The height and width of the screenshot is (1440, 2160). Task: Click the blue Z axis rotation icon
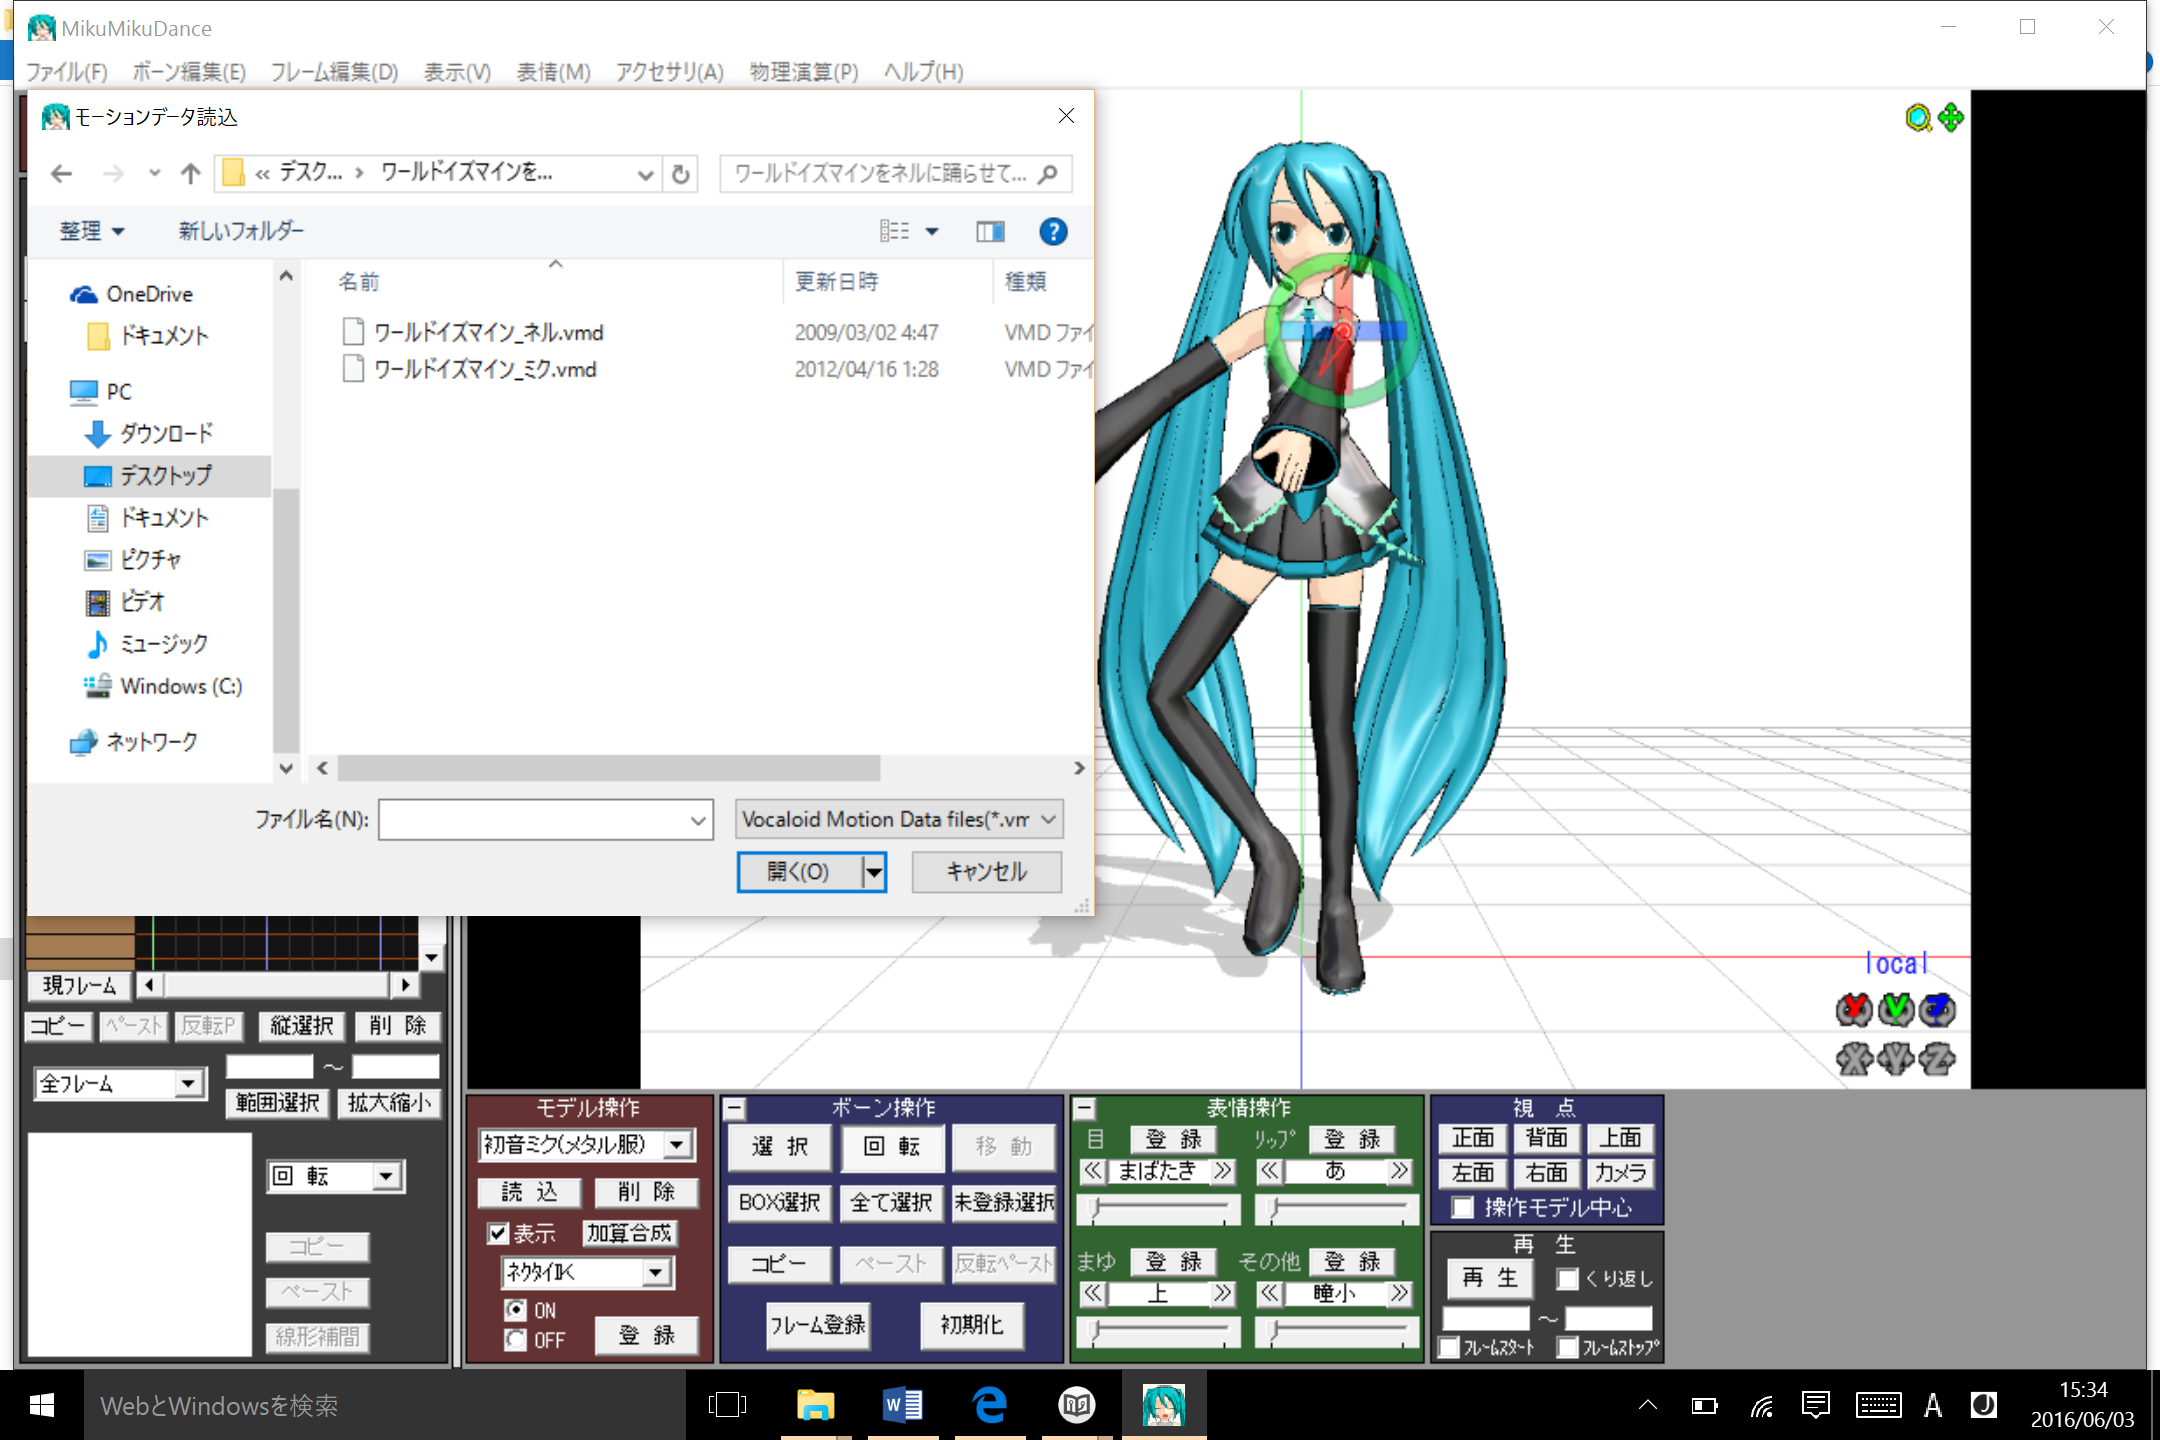[1938, 1010]
